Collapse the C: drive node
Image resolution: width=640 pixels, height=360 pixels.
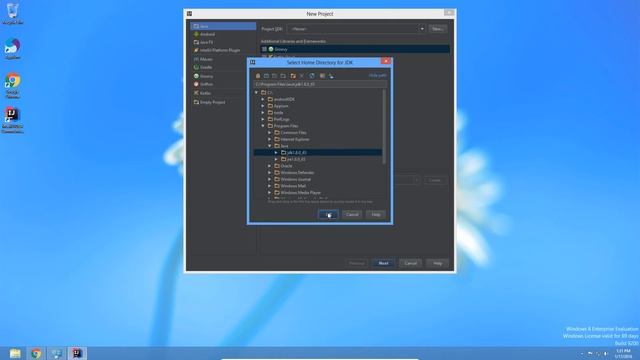click(256, 93)
